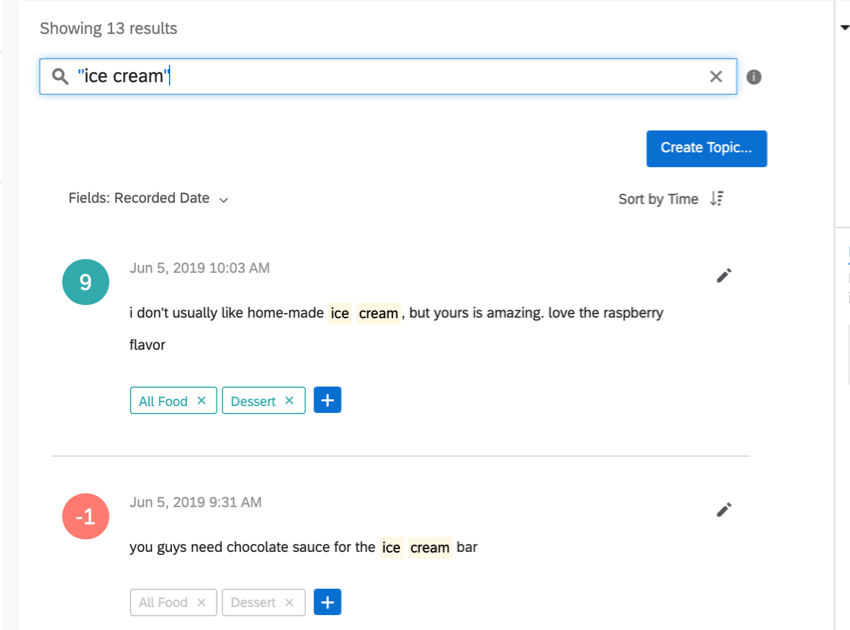The width and height of the screenshot is (850, 630).
Task: Click the teal sentiment score 9 badge
Action: click(x=85, y=282)
